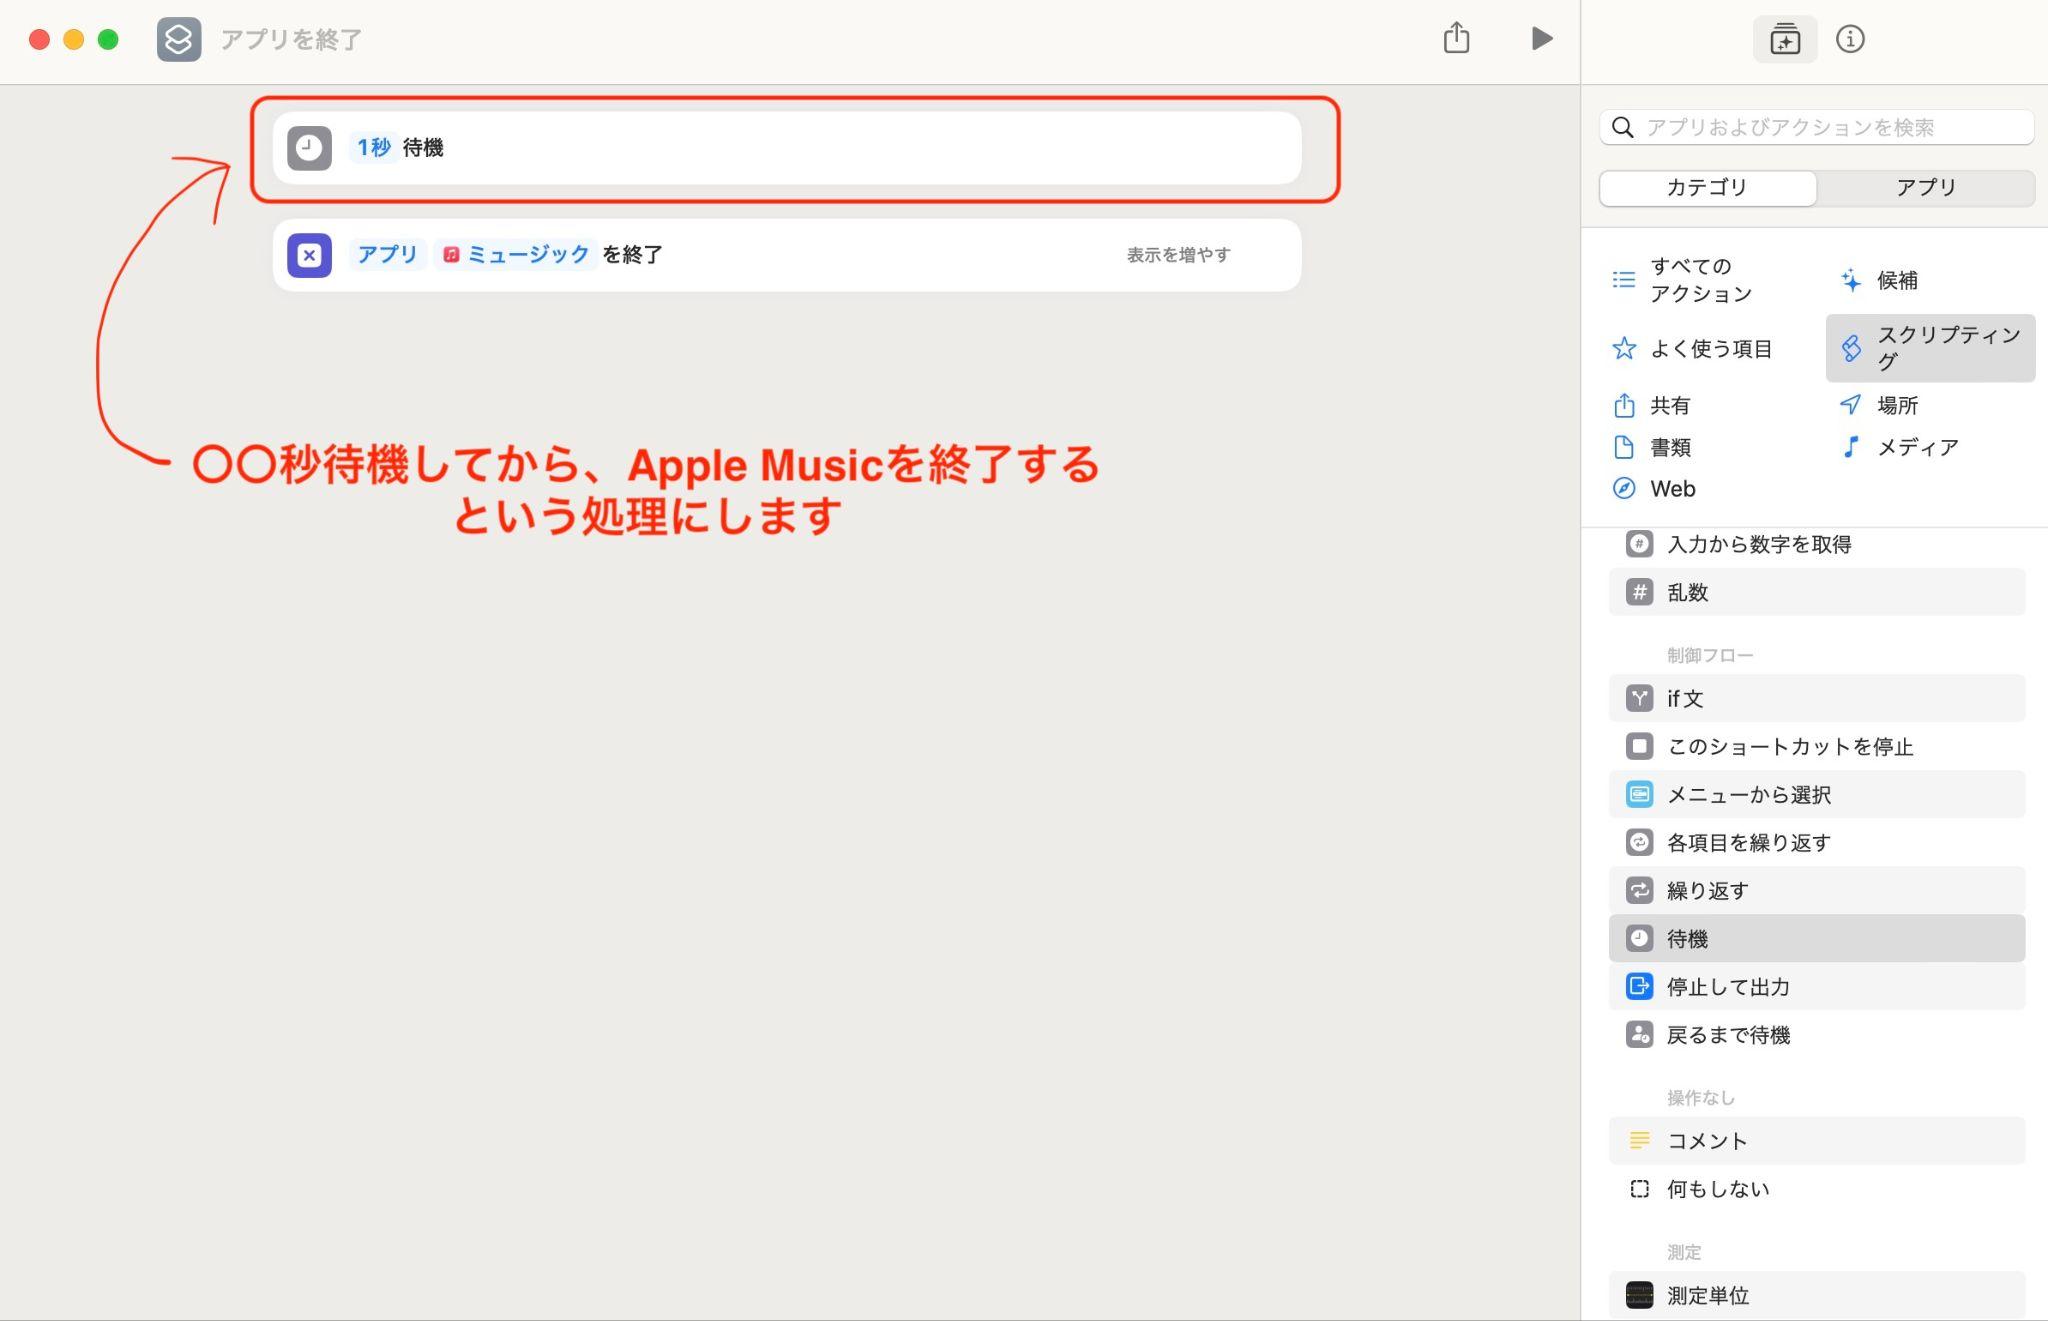
Task: Select スクリプティング category
Action: [x=1930, y=348]
